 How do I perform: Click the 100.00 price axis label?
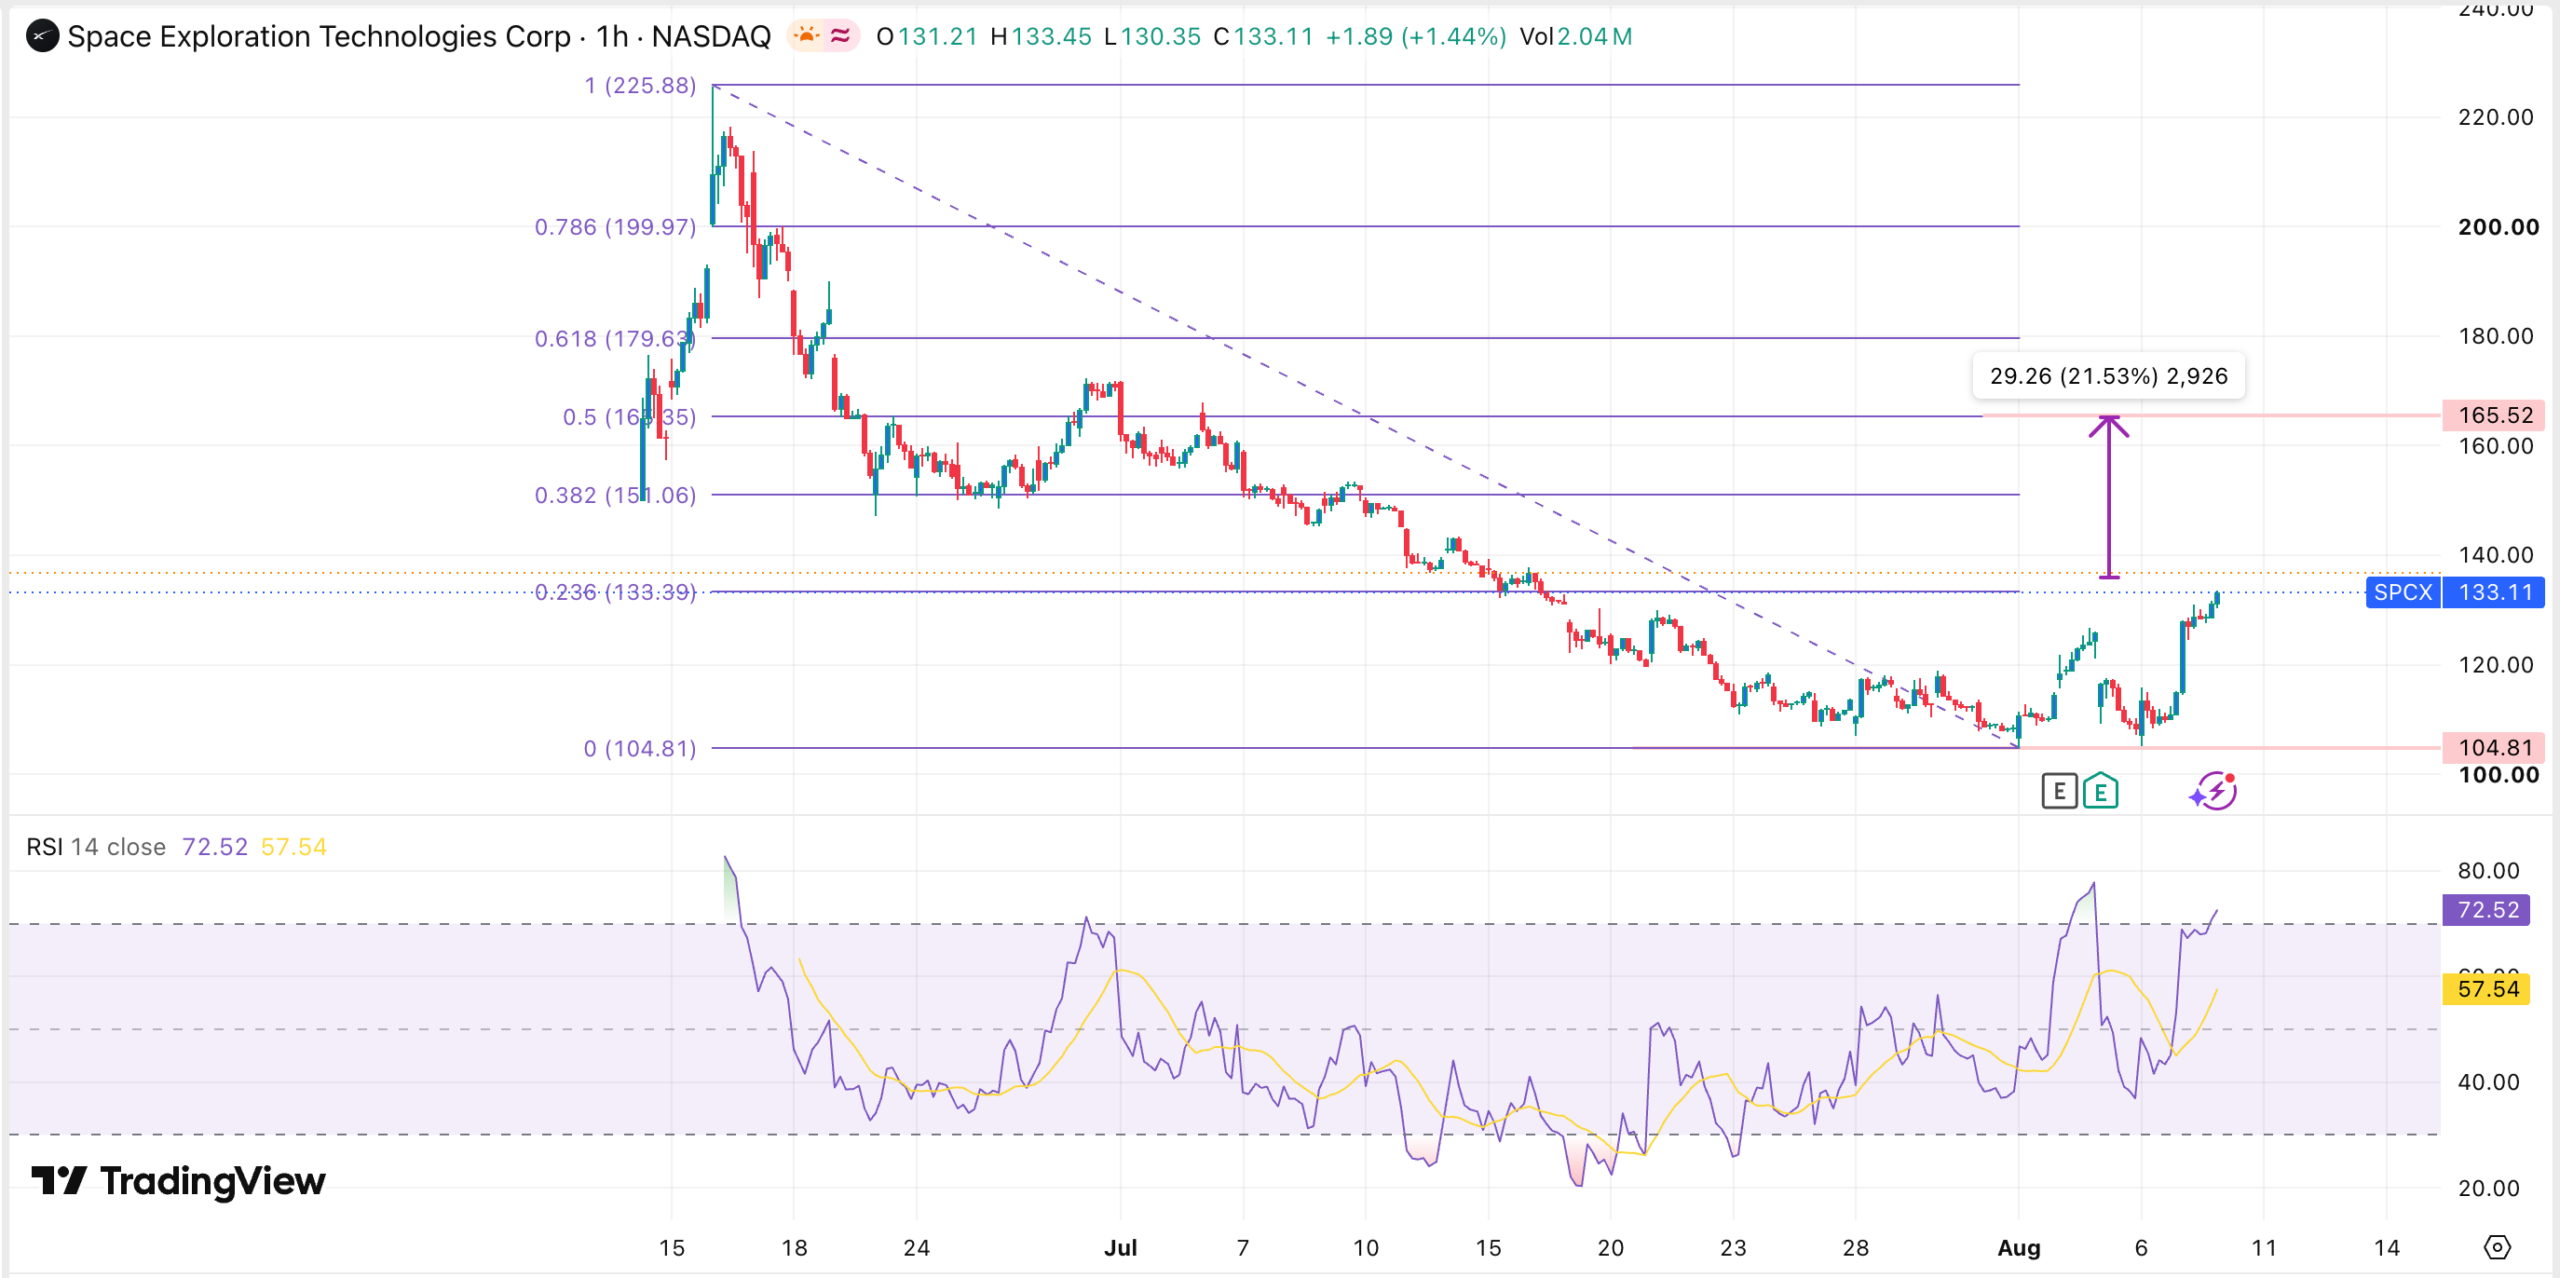(x=2498, y=775)
